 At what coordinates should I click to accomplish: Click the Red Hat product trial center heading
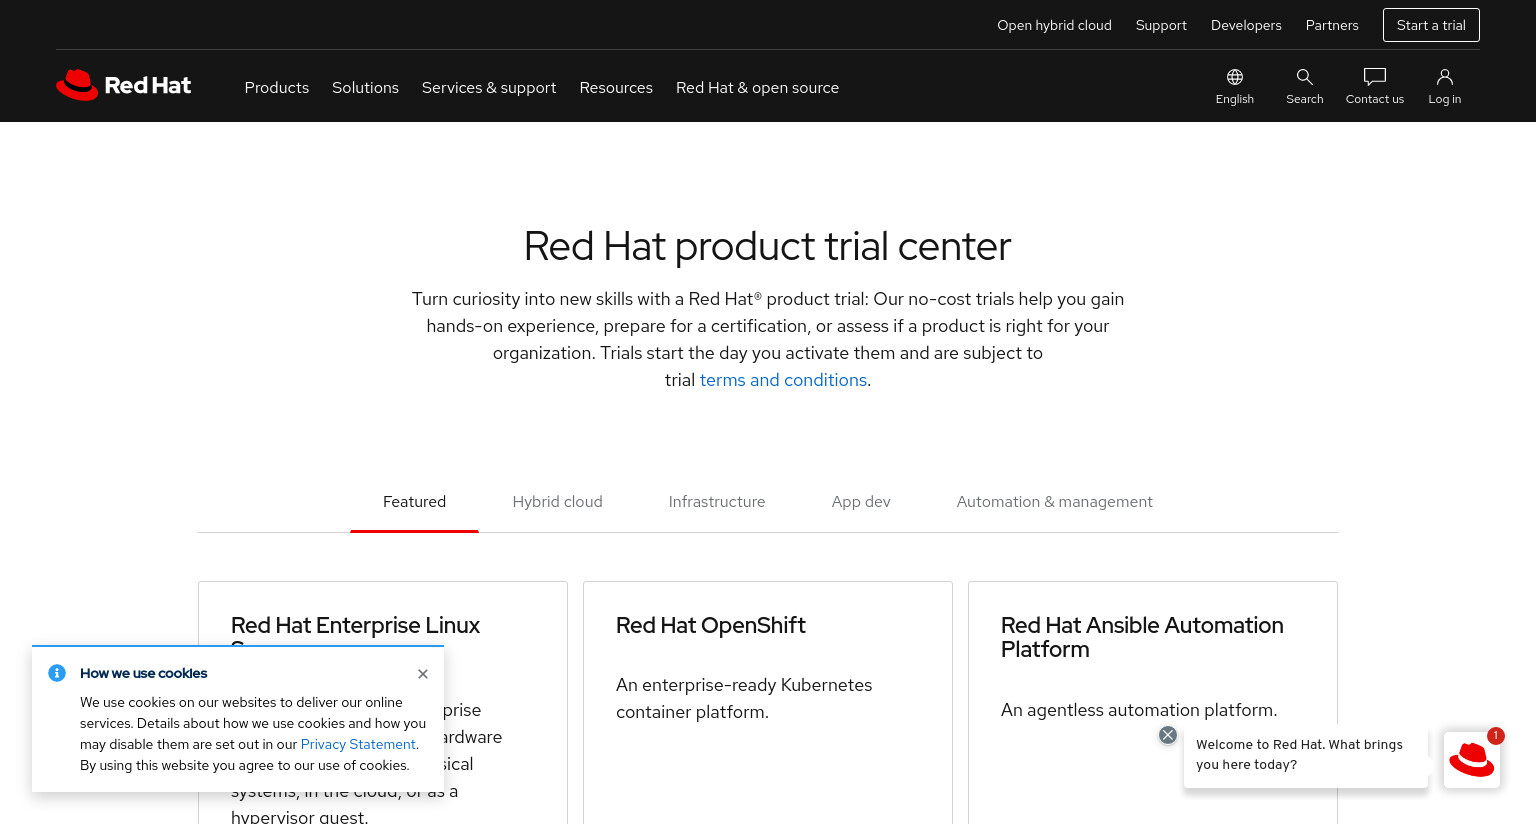click(768, 246)
